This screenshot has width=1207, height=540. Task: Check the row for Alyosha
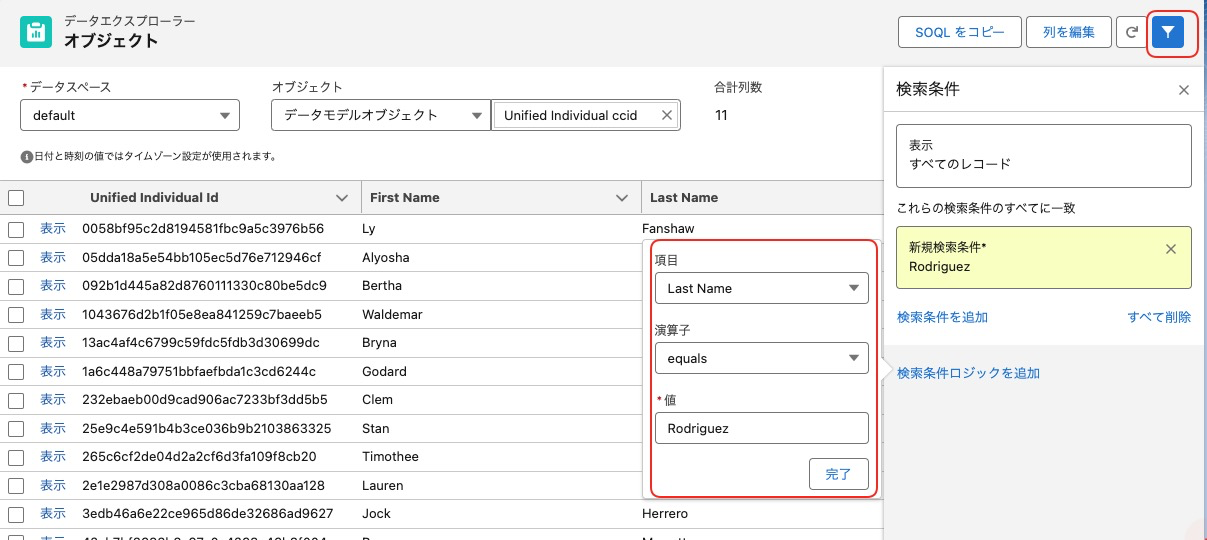point(16,257)
